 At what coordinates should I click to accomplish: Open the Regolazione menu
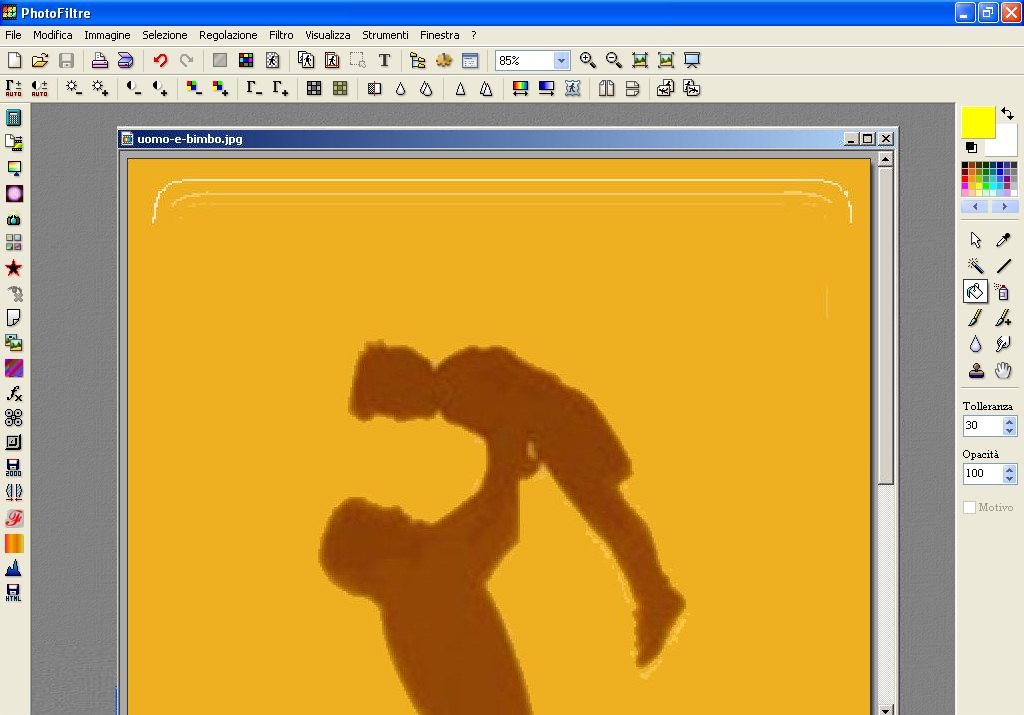tap(228, 35)
